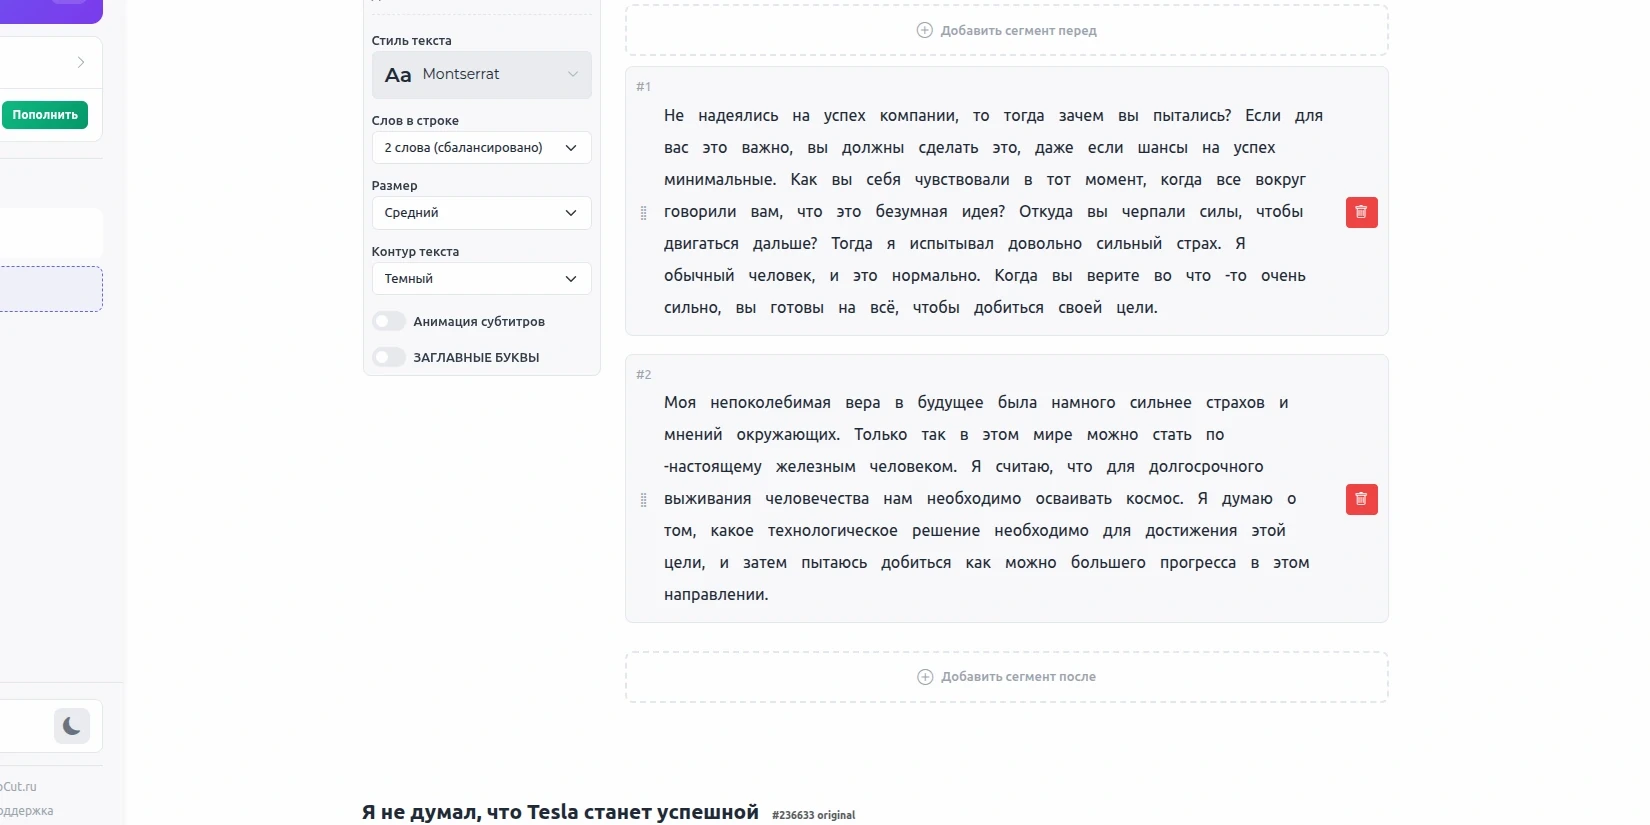Click the dashed upload box in sidebar
Viewport: 1650px width, 825px height.
pos(50,289)
